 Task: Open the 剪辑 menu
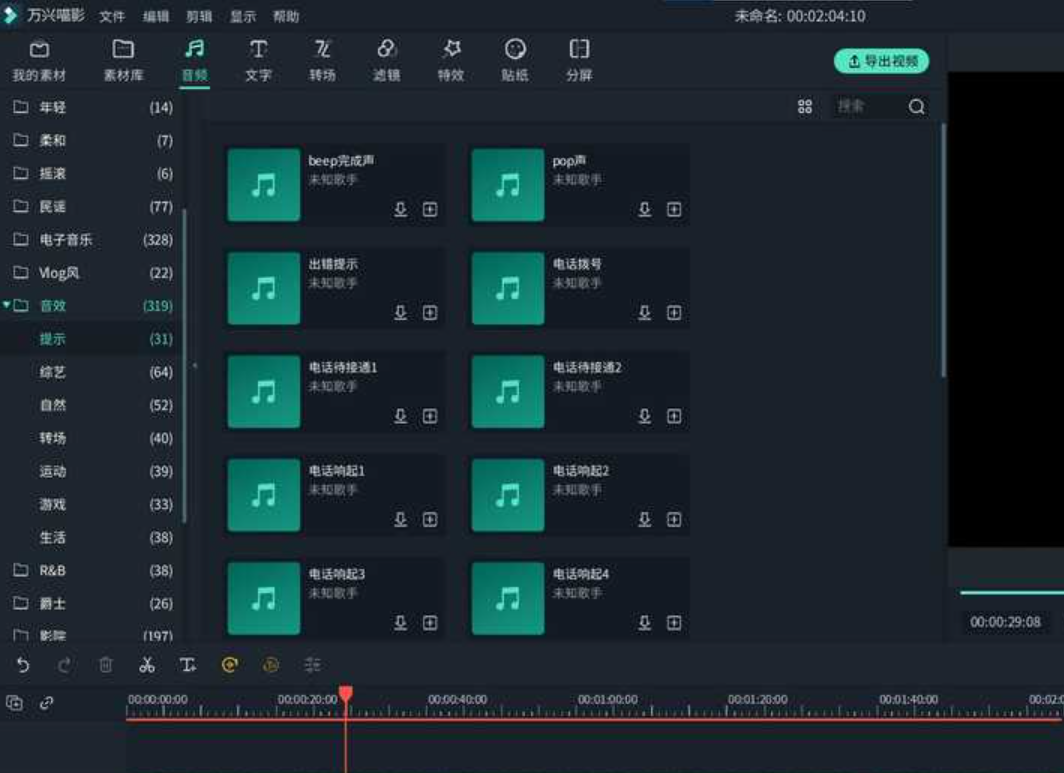[200, 16]
